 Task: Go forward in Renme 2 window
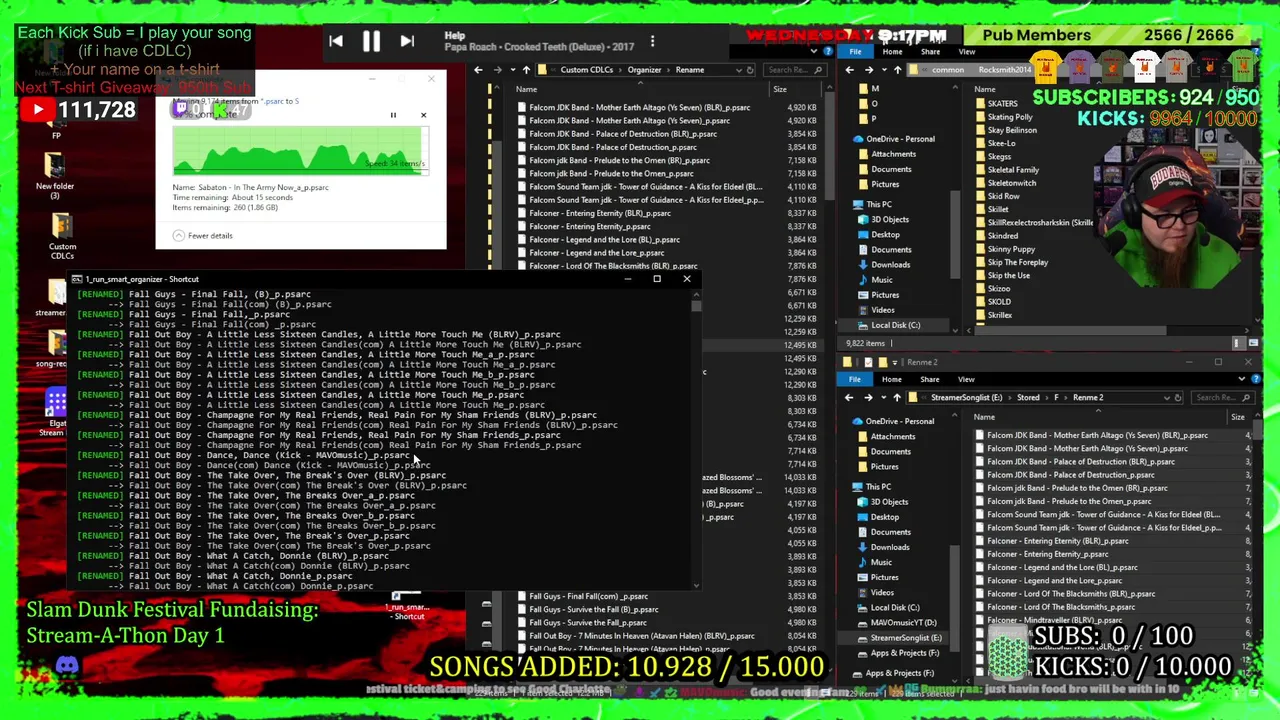[868, 398]
